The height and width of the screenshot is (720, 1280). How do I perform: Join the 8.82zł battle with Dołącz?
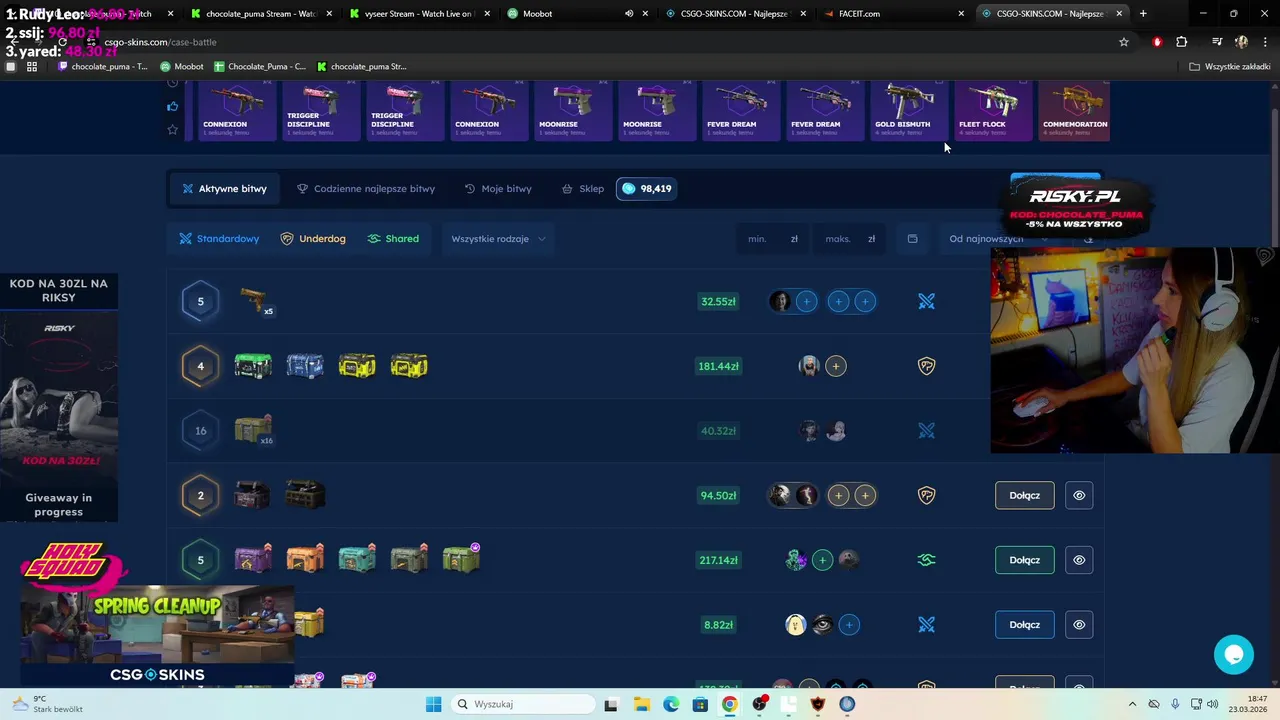pos(1025,625)
